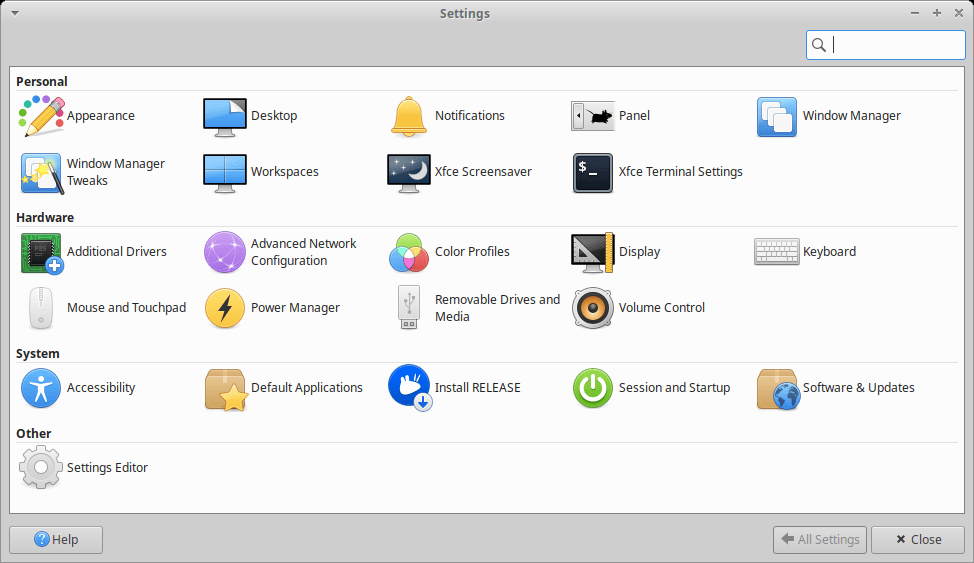Open Power Manager settings
Viewport: 974px width, 563px height.
225,308
